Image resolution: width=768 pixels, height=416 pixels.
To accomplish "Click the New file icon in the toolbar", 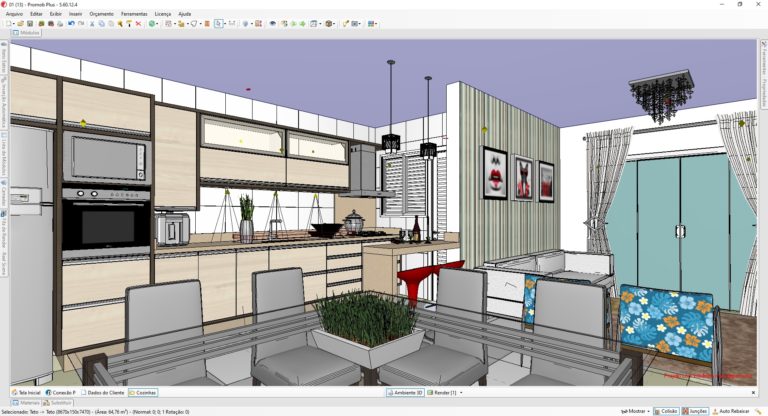I will coord(6,23).
